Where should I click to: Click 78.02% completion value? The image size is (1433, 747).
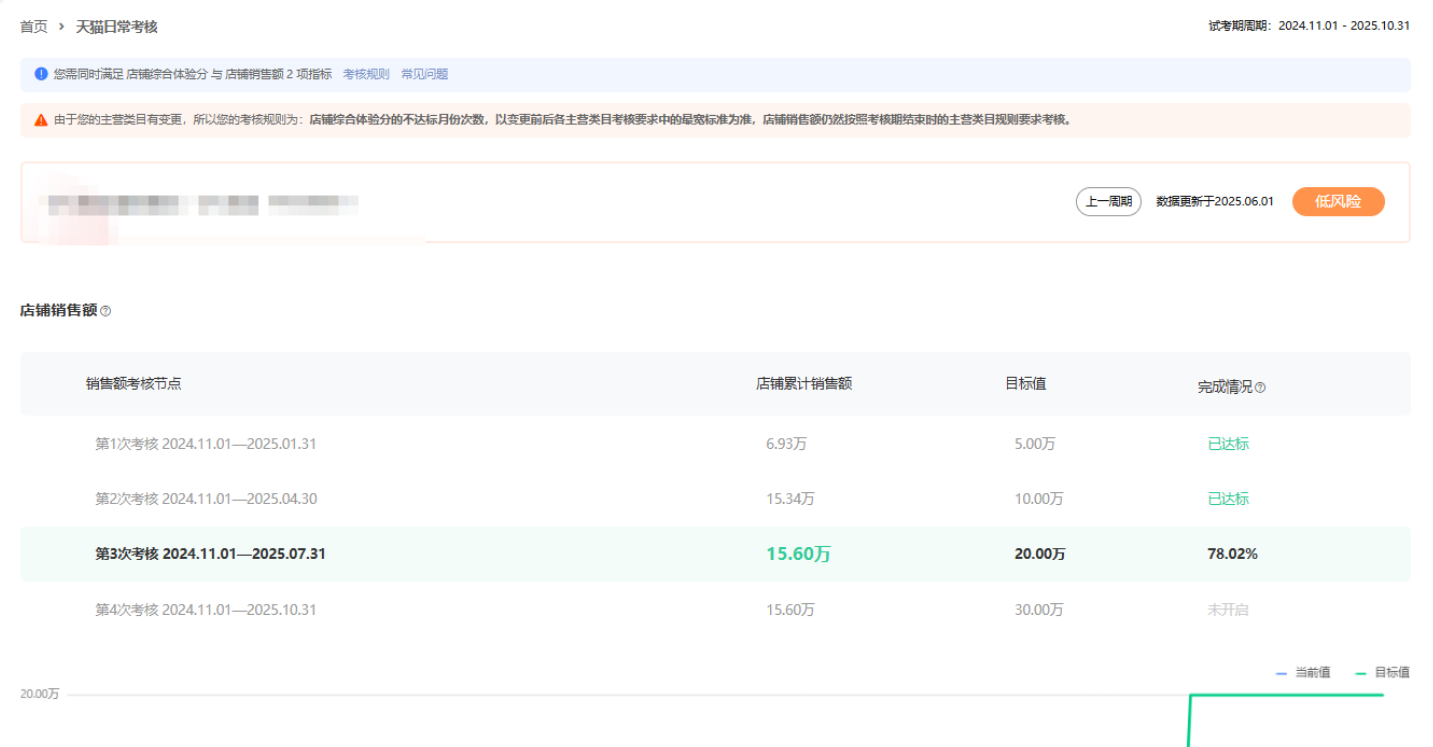pyautogui.click(x=1232, y=553)
